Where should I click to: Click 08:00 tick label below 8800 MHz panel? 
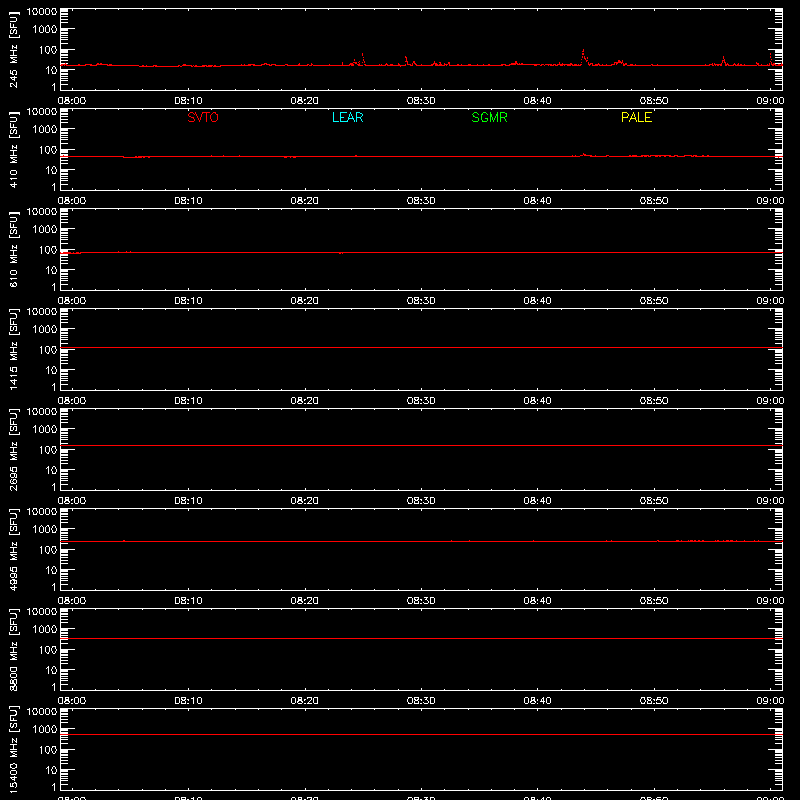tap(72, 701)
